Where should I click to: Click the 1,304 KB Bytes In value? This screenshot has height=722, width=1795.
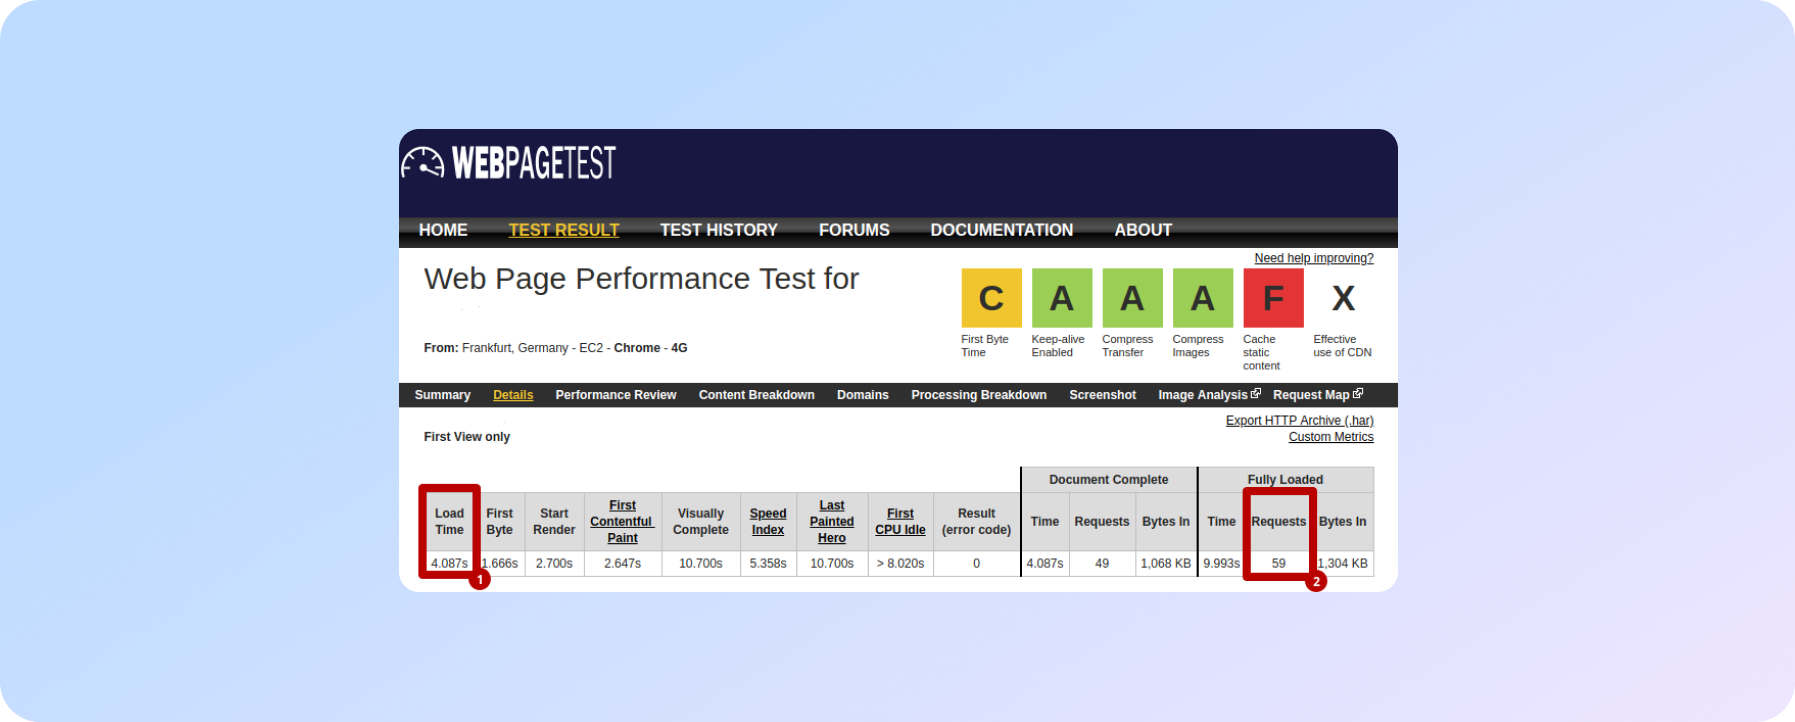(1343, 564)
